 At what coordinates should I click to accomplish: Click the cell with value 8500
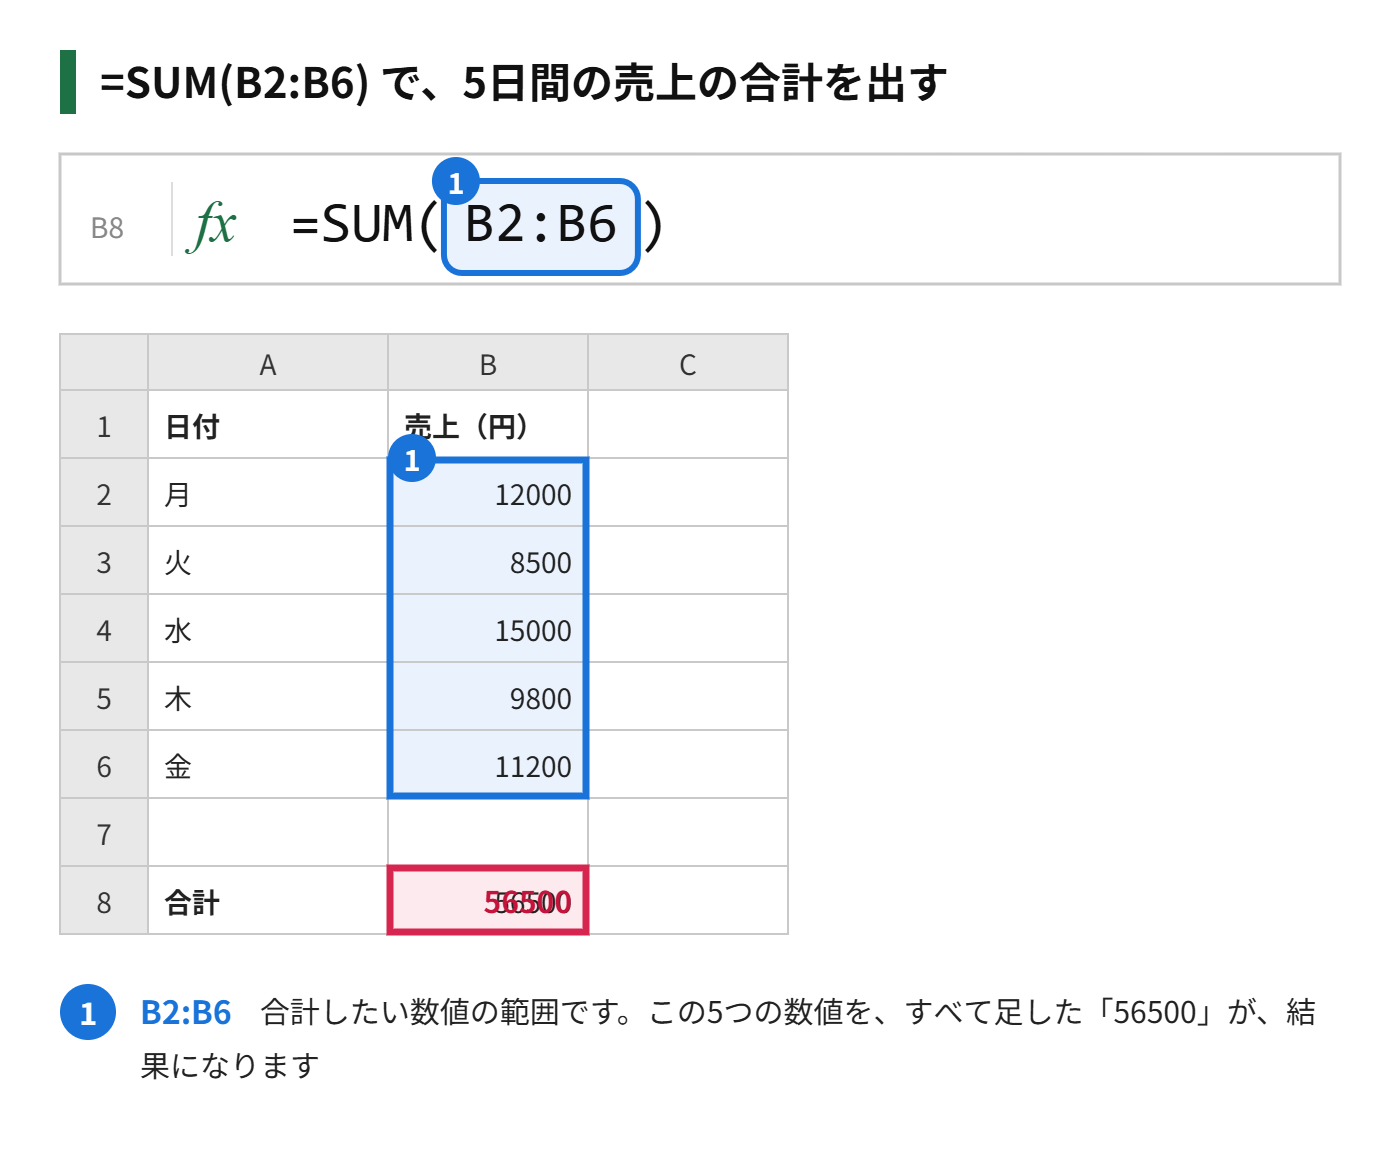(488, 561)
